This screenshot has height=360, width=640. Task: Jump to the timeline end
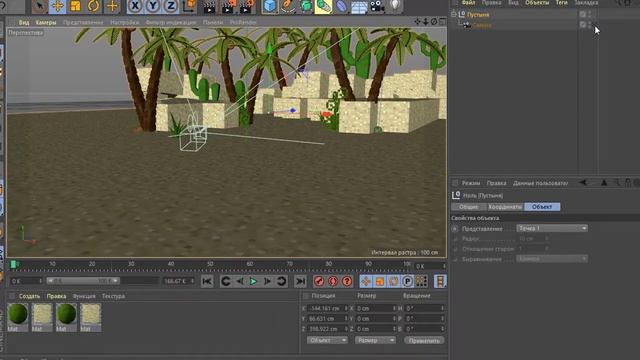(x=300, y=281)
